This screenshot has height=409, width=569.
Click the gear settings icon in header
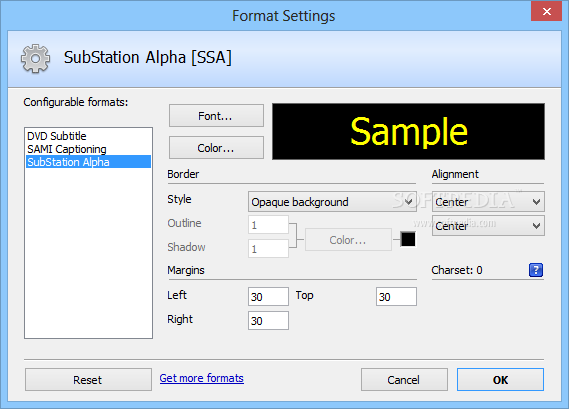coord(35,58)
